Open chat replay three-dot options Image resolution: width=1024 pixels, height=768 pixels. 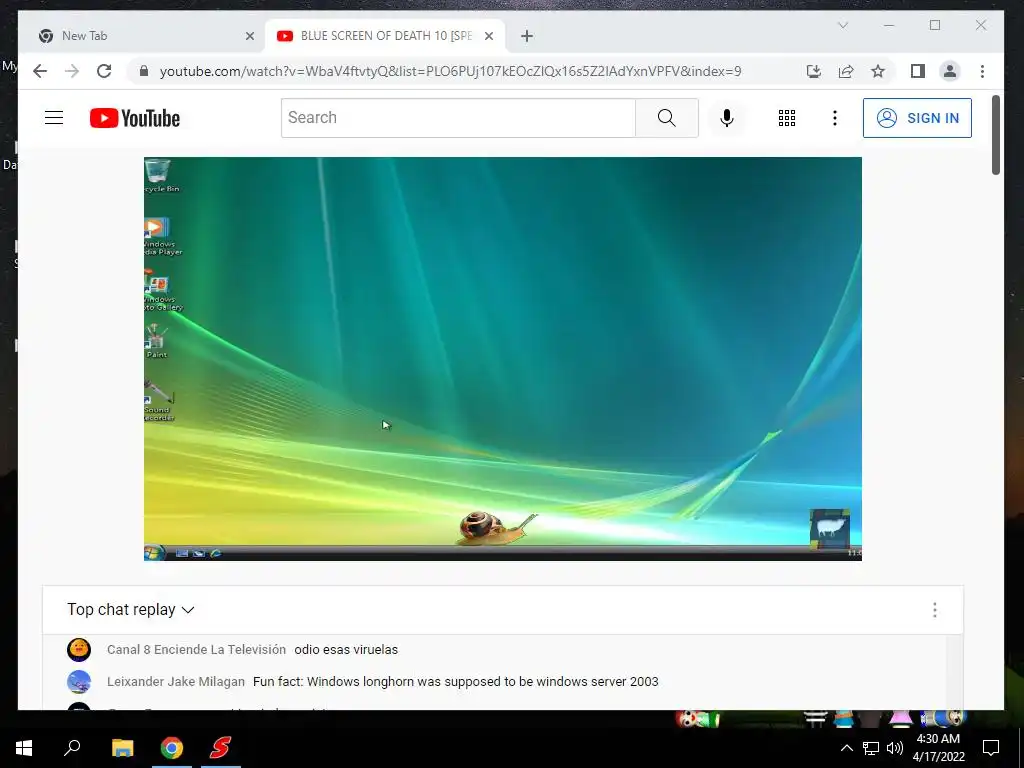935,609
